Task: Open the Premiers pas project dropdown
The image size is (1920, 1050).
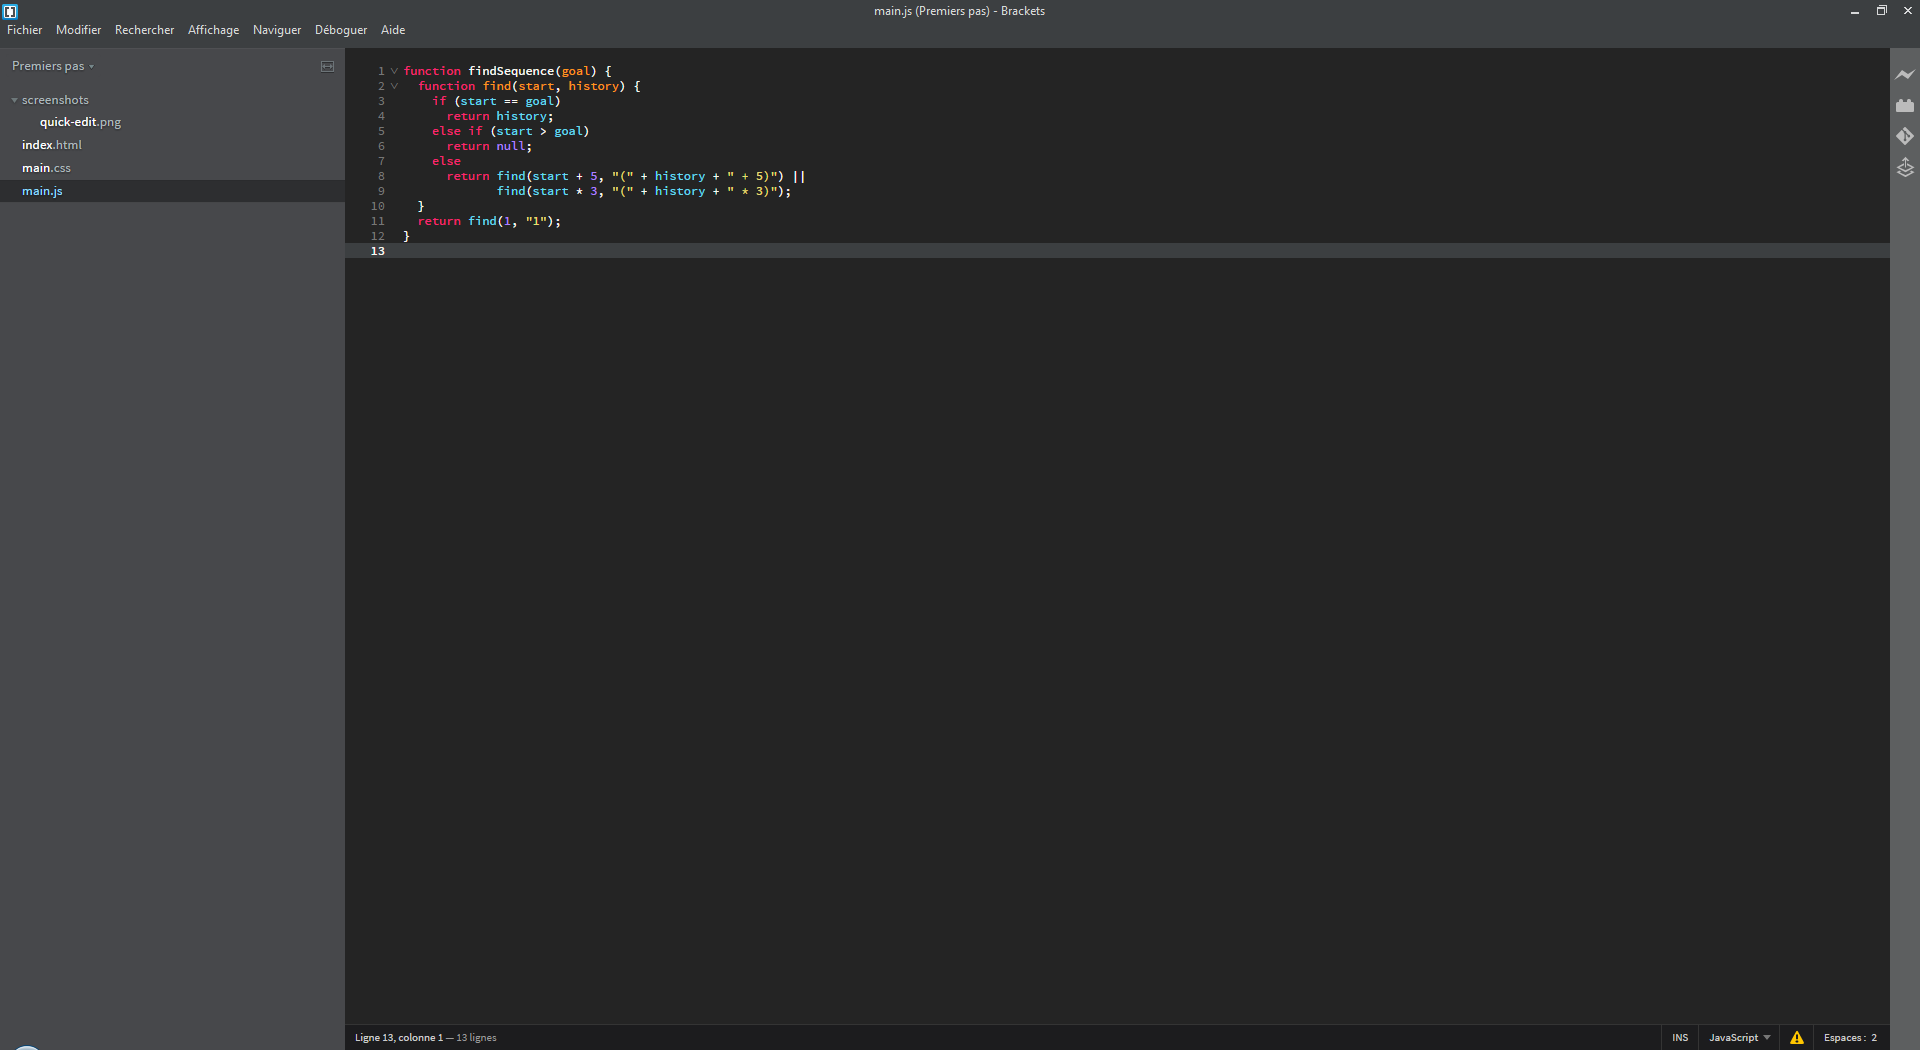Action: tap(53, 66)
